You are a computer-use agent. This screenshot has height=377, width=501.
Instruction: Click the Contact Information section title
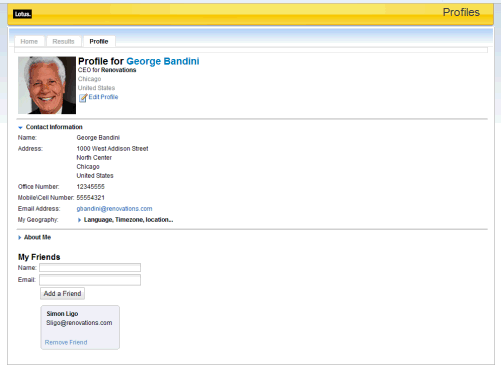54,127
